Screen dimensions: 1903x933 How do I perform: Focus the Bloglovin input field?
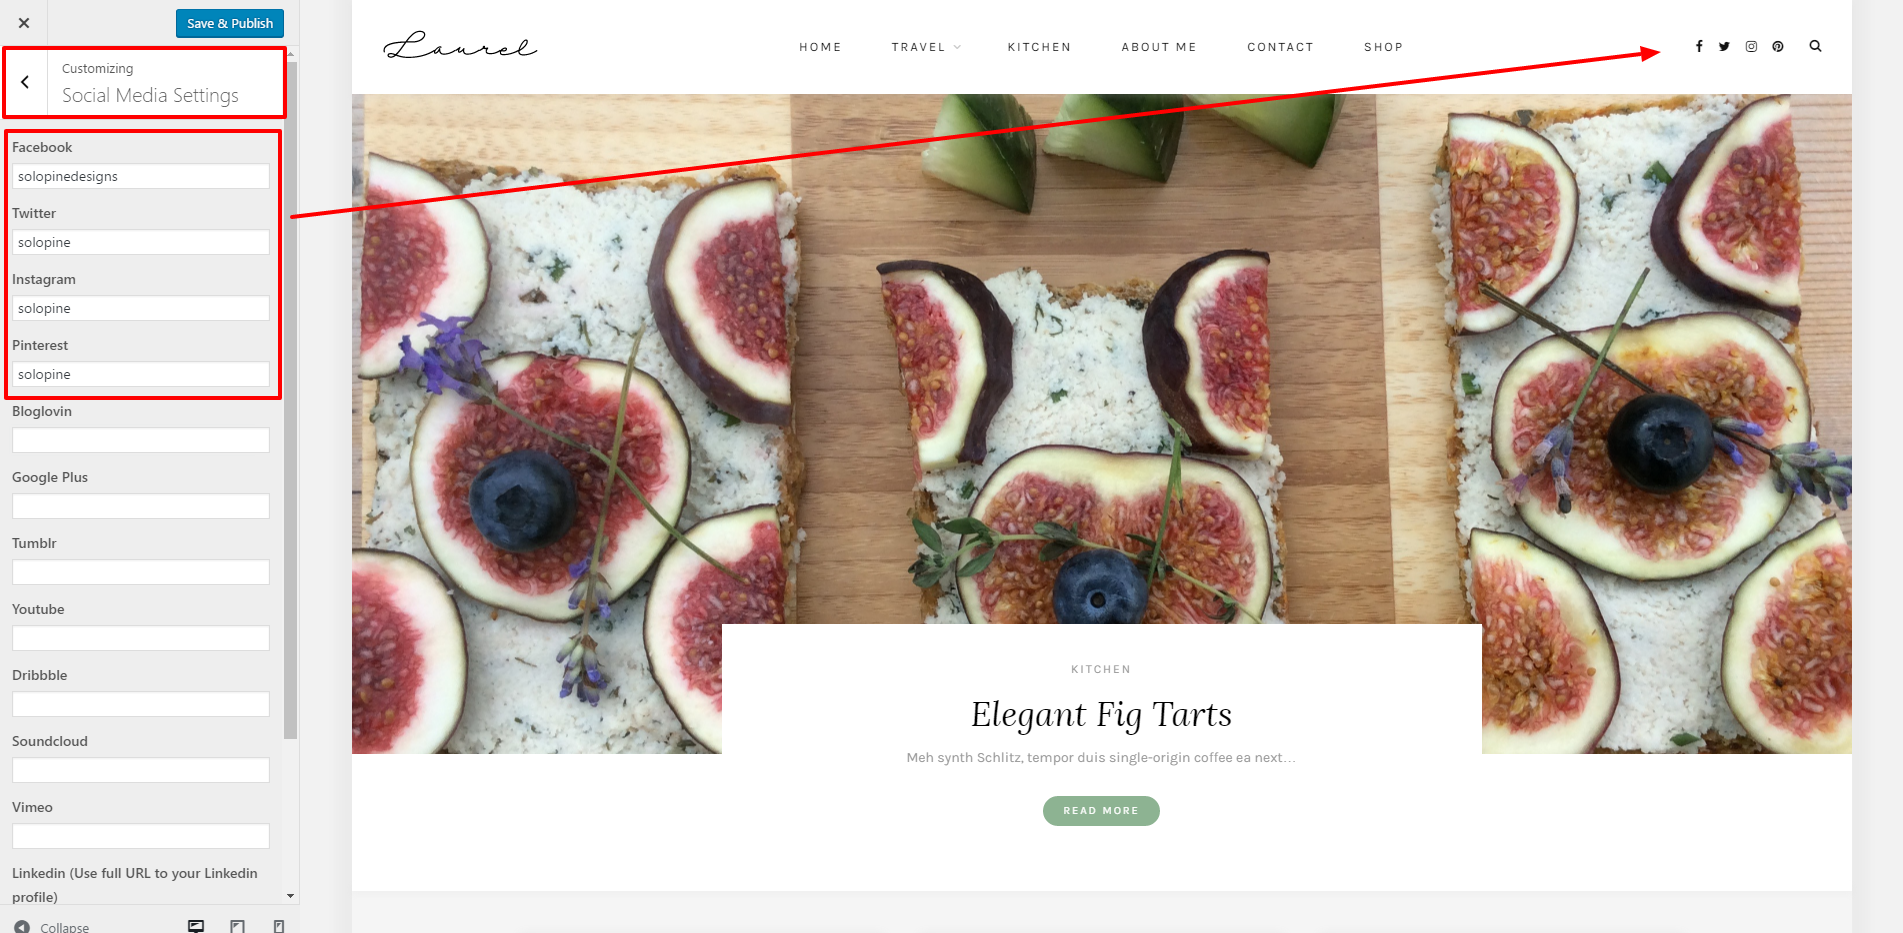[141, 440]
